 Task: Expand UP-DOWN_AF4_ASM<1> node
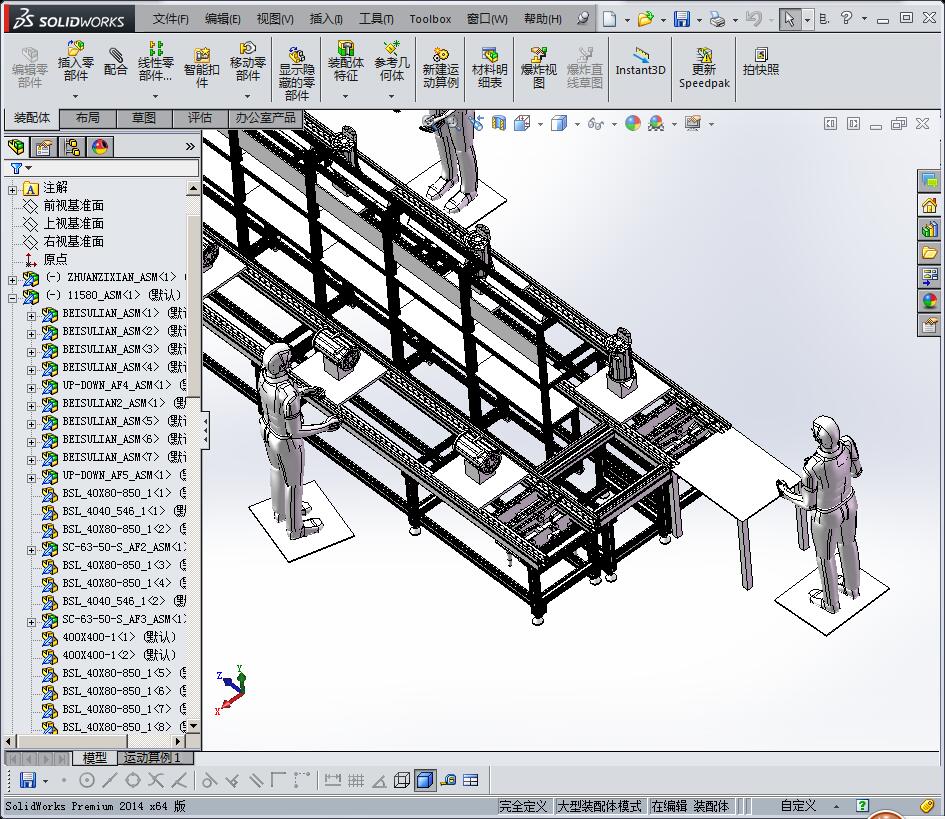point(31,388)
